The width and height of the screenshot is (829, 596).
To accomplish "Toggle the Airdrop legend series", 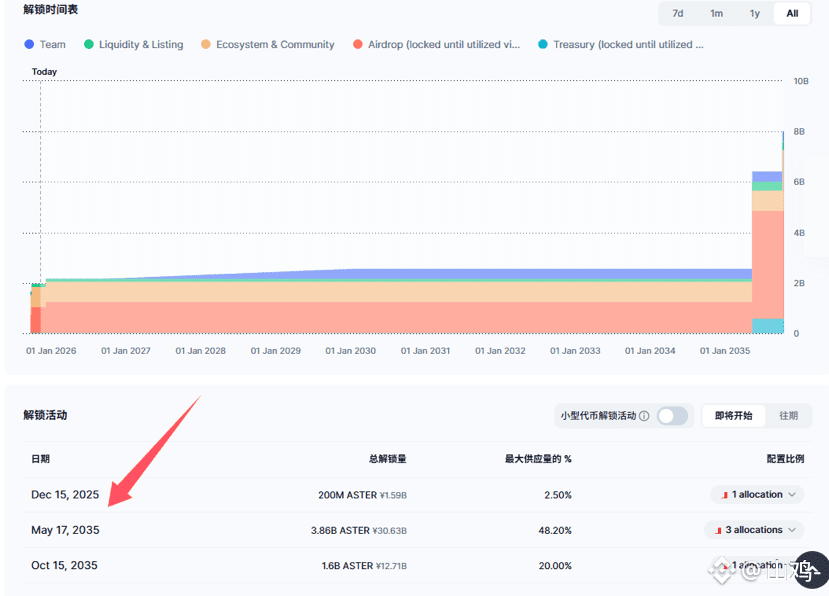I will [436, 44].
